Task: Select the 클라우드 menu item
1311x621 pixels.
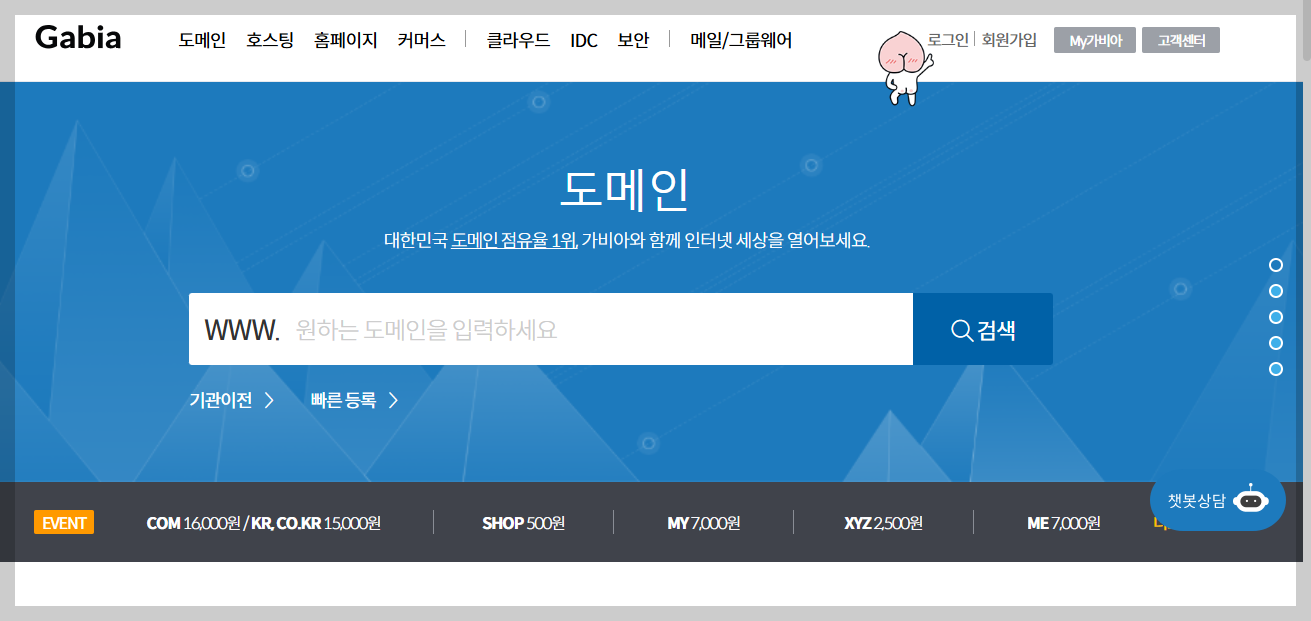Action: pyautogui.click(x=518, y=40)
